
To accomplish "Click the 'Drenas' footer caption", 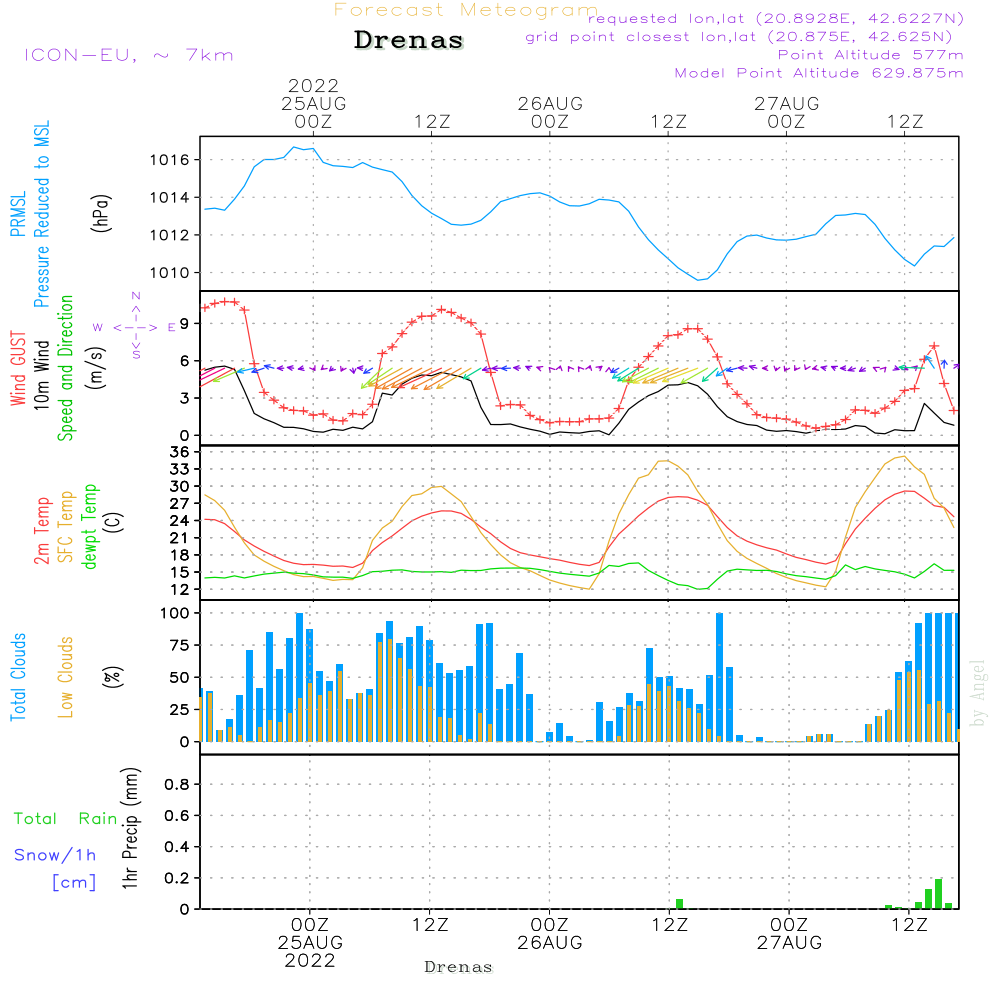I will tap(459, 967).
